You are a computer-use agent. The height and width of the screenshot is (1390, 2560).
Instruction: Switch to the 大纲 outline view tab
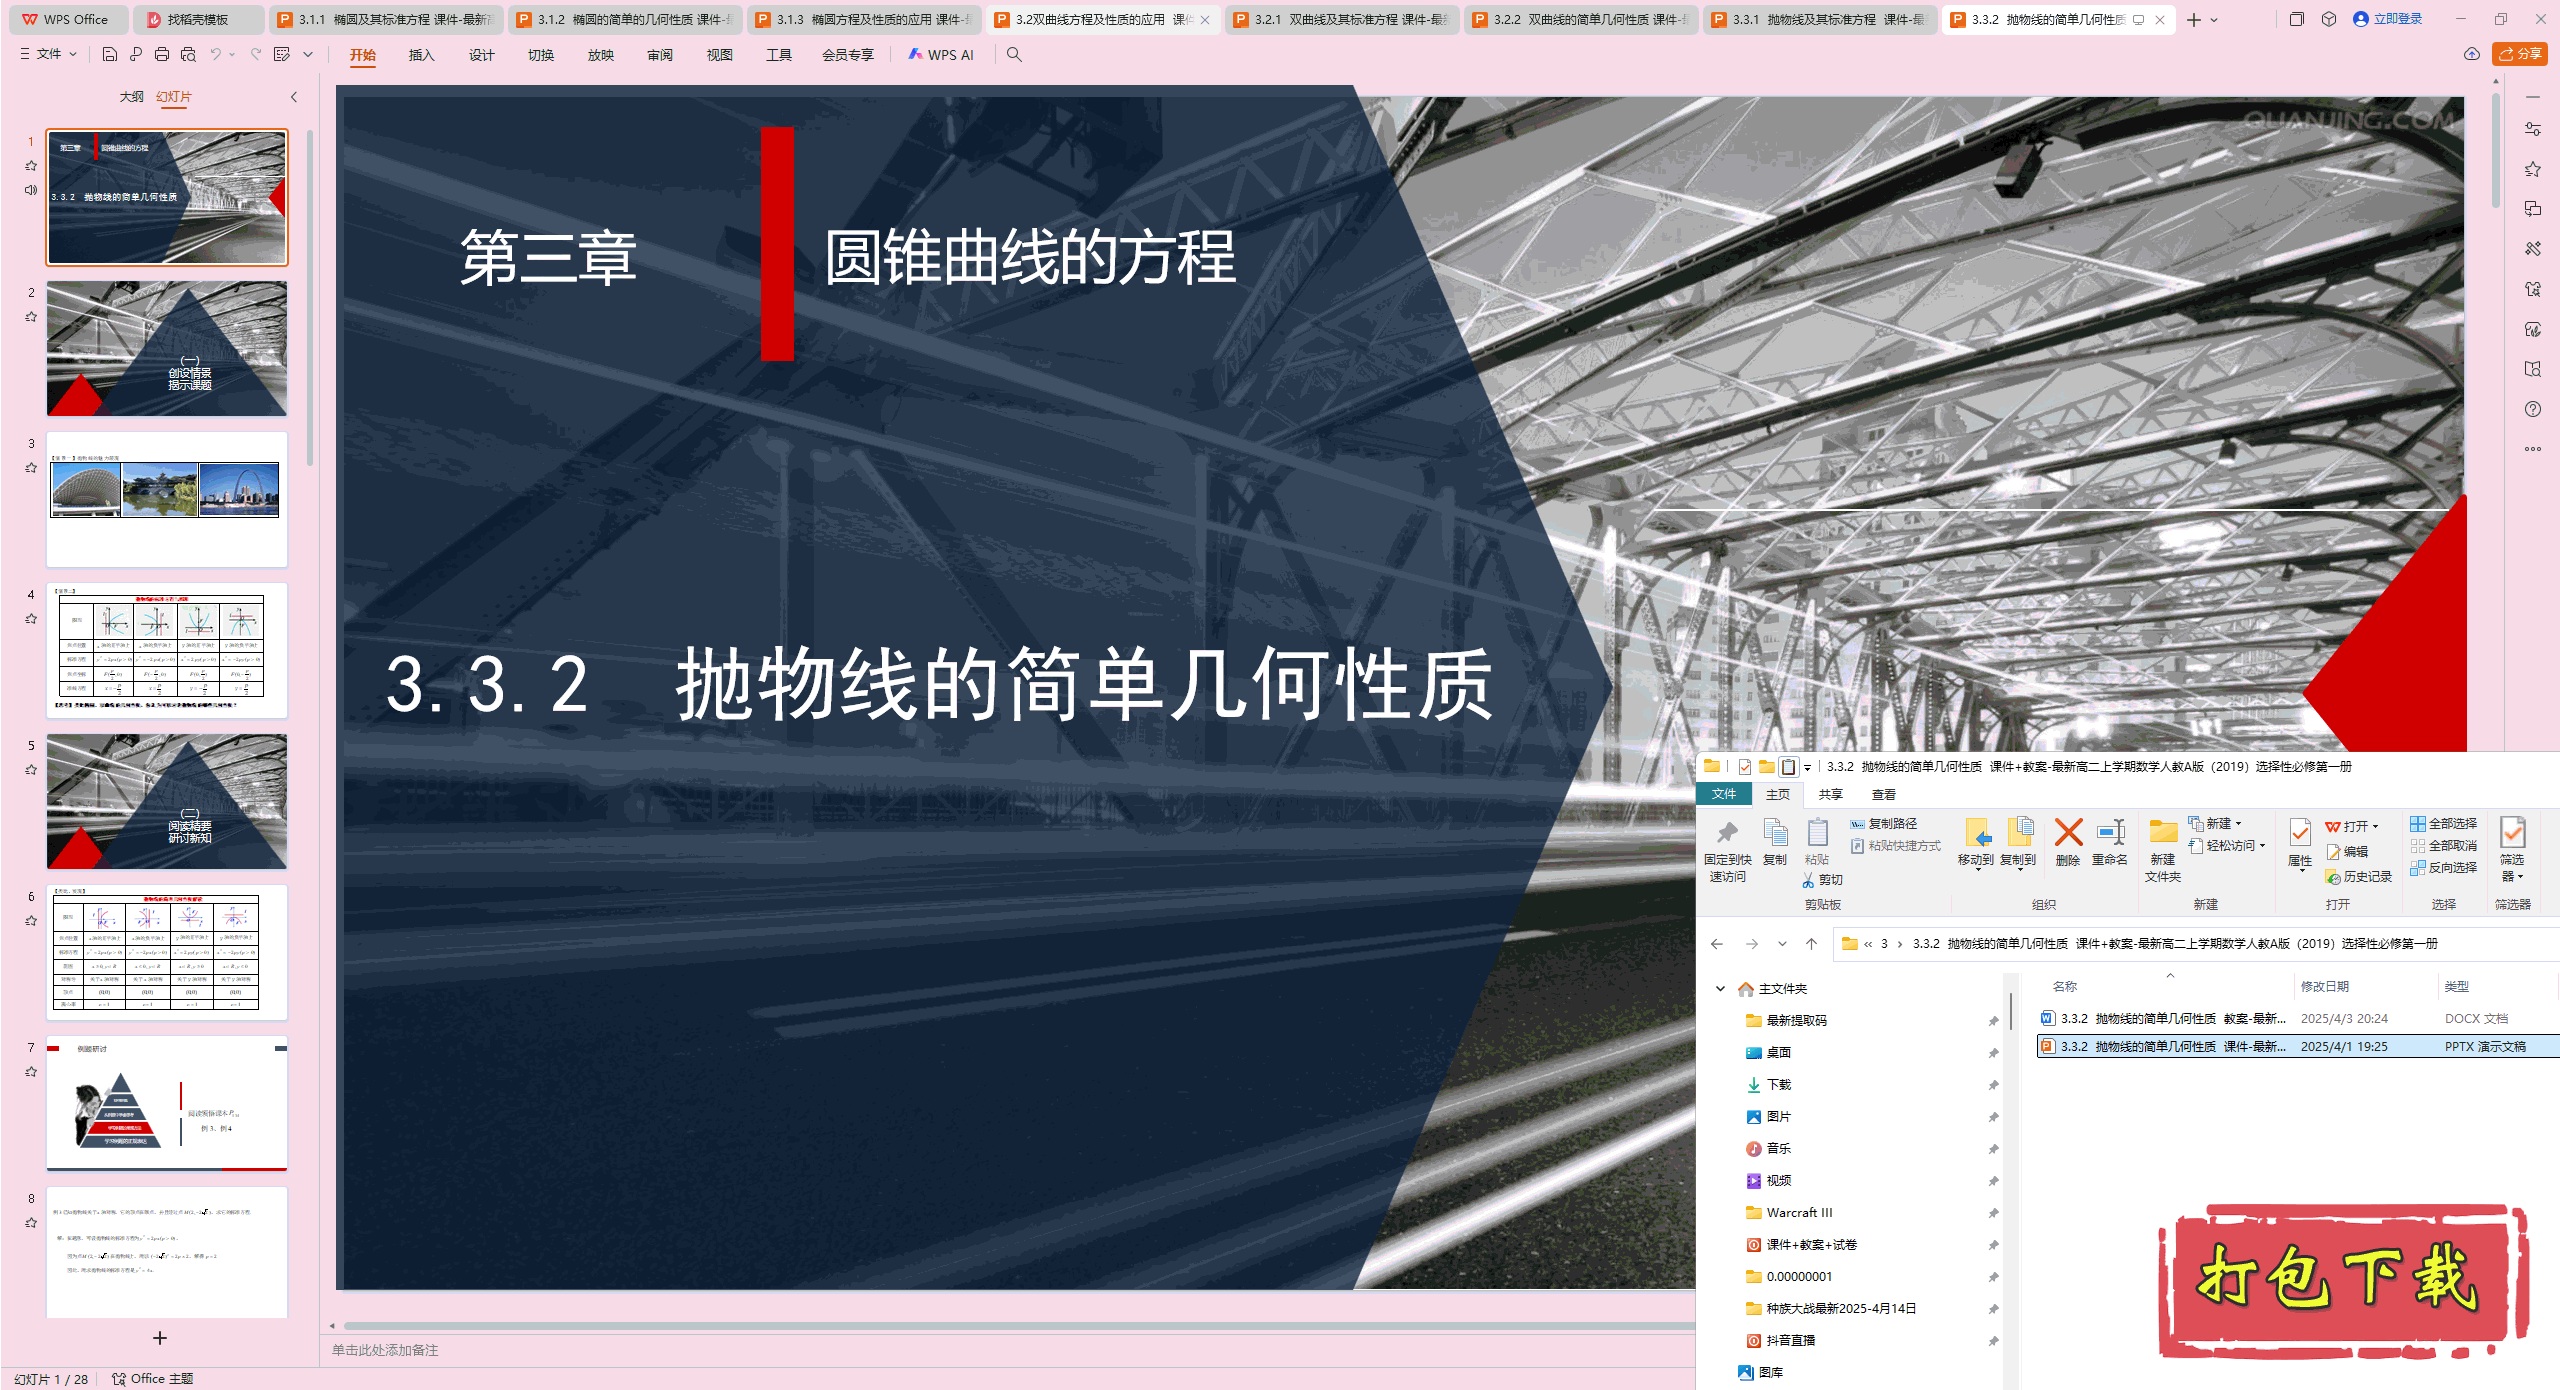pyautogui.click(x=131, y=97)
